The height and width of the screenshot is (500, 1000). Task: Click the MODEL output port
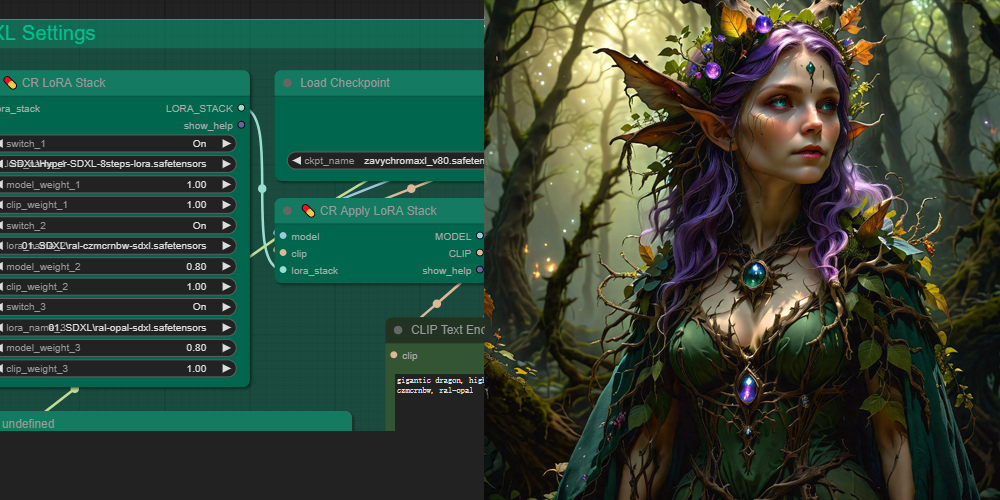tap(480, 236)
